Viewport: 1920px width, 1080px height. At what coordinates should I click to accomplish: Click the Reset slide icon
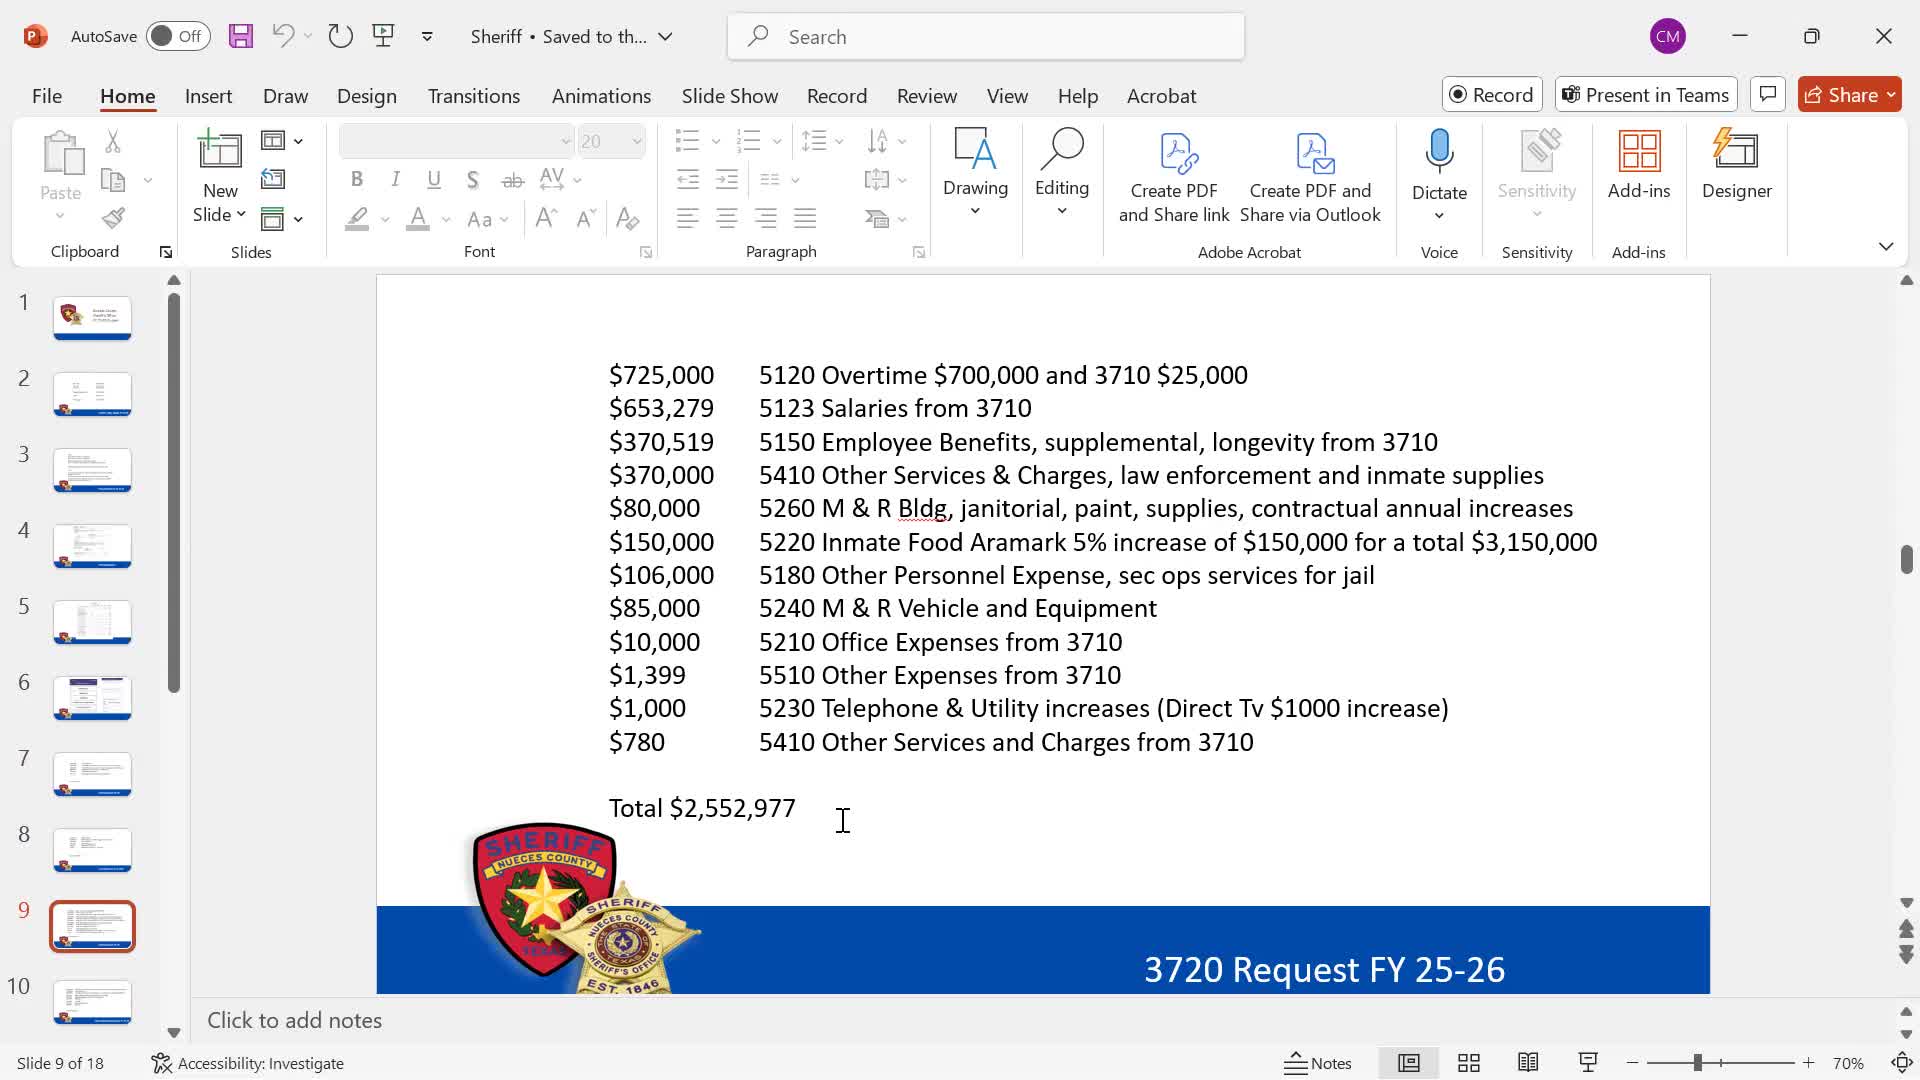273,179
